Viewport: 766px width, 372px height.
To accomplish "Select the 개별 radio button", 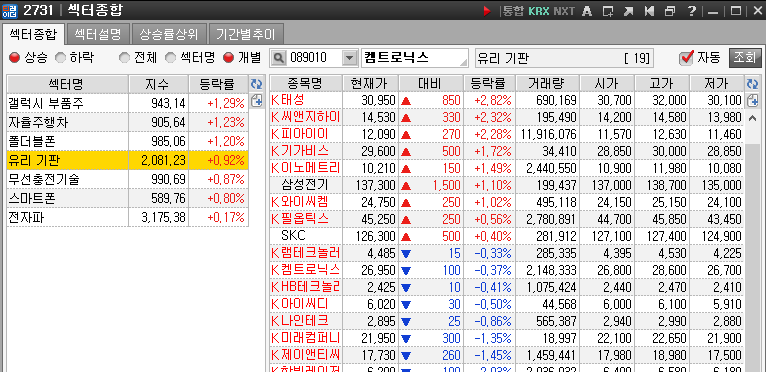I will [x=228, y=58].
